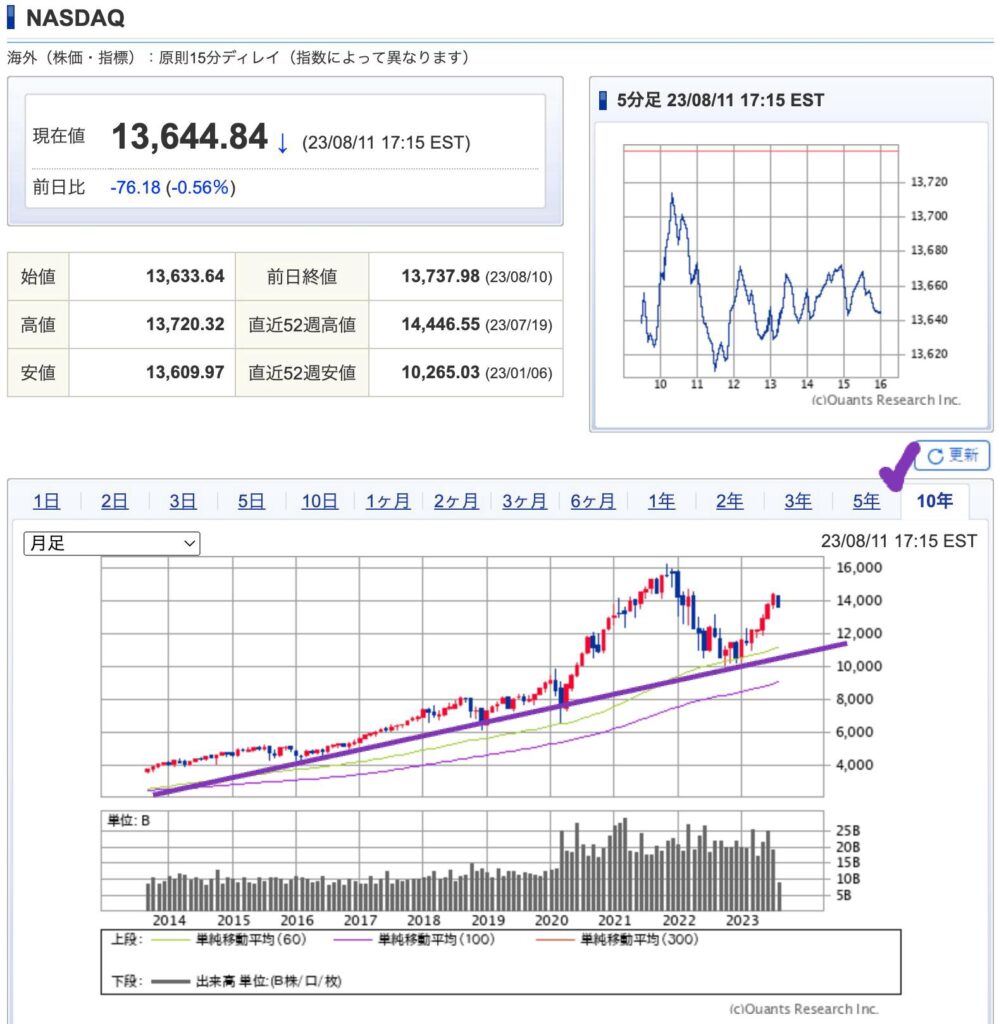Switch to the 1年 chart tab
The width and height of the screenshot is (999, 1024).
[661, 501]
